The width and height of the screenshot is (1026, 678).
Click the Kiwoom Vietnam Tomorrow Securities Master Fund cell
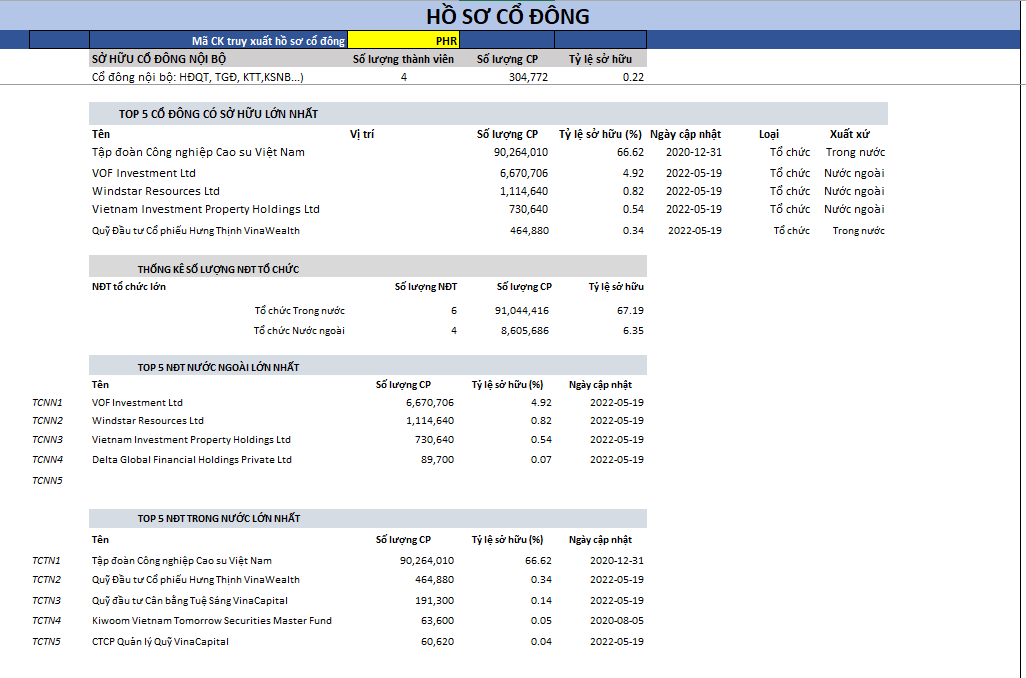tap(211, 621)
